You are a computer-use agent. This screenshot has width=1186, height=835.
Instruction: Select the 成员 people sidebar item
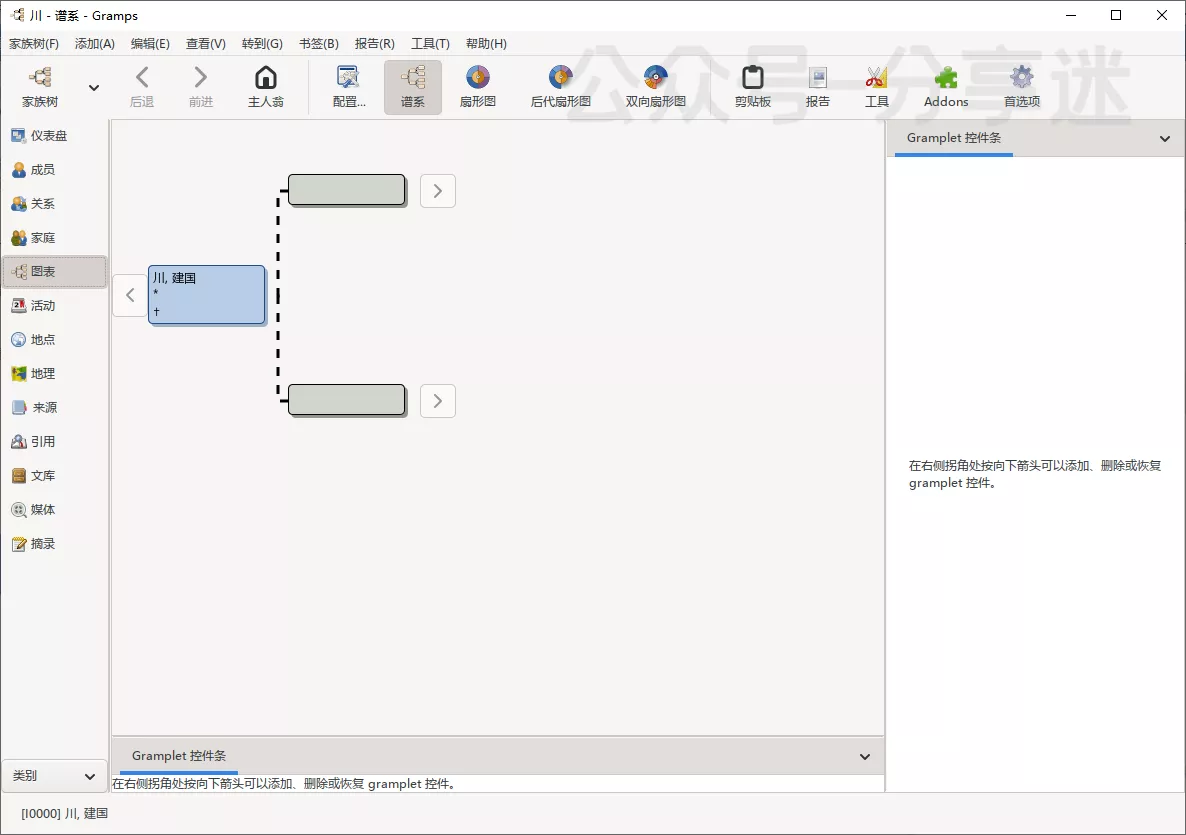click(x=42, y=170)
